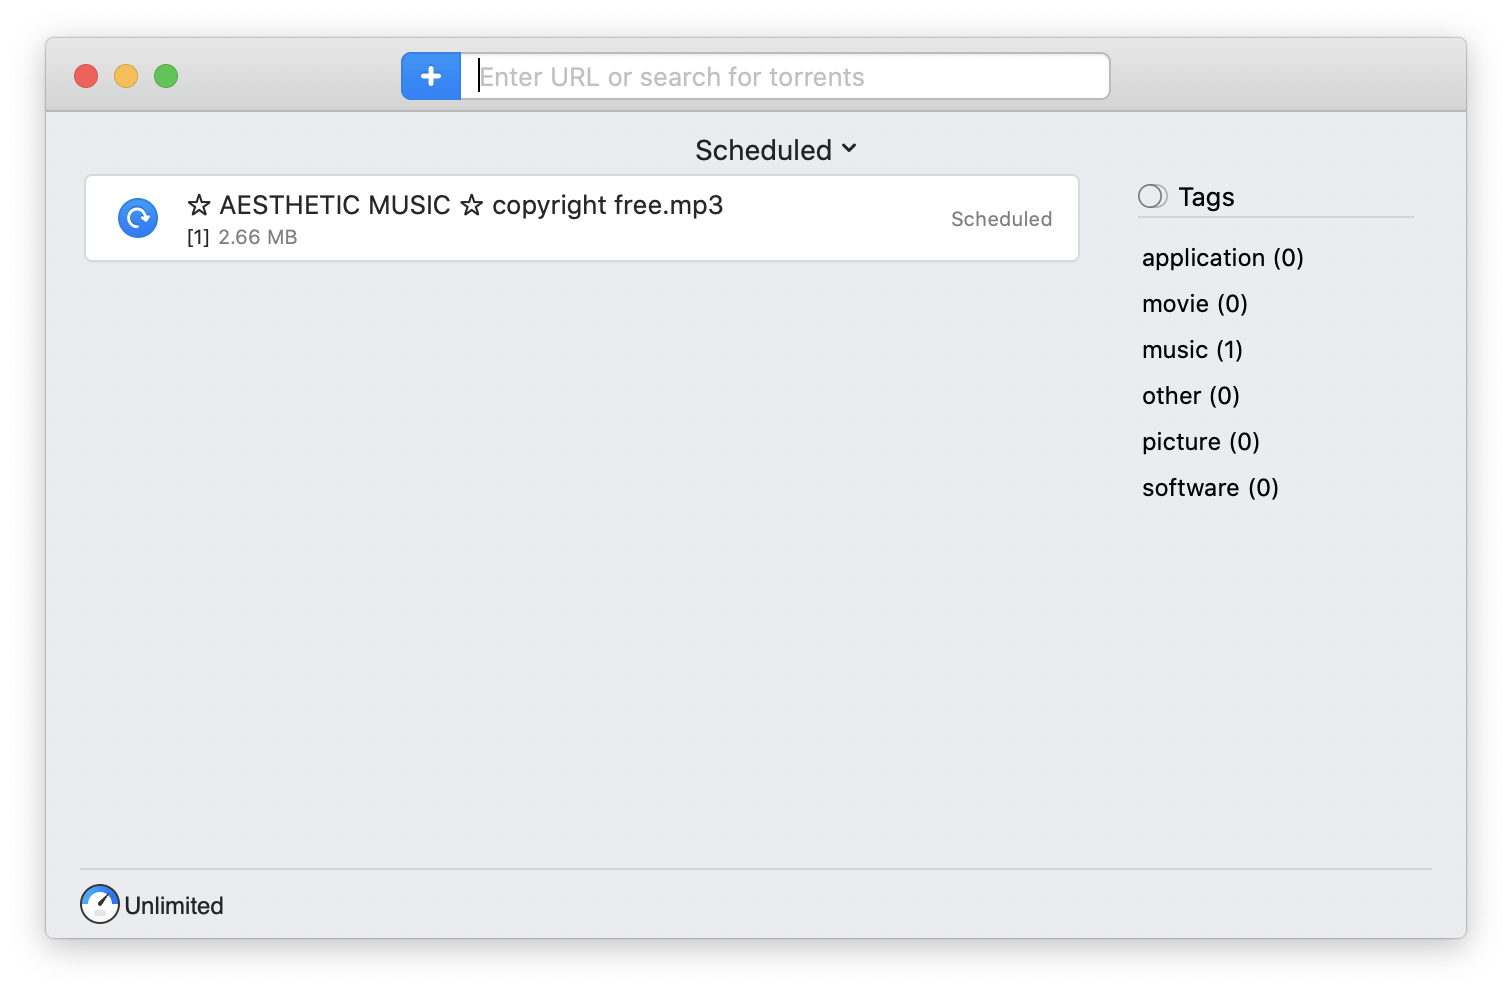This screenshot has height=992, width=1512.
Task: Click the Scheduled status label on the download
Action: pos(1001,219)
